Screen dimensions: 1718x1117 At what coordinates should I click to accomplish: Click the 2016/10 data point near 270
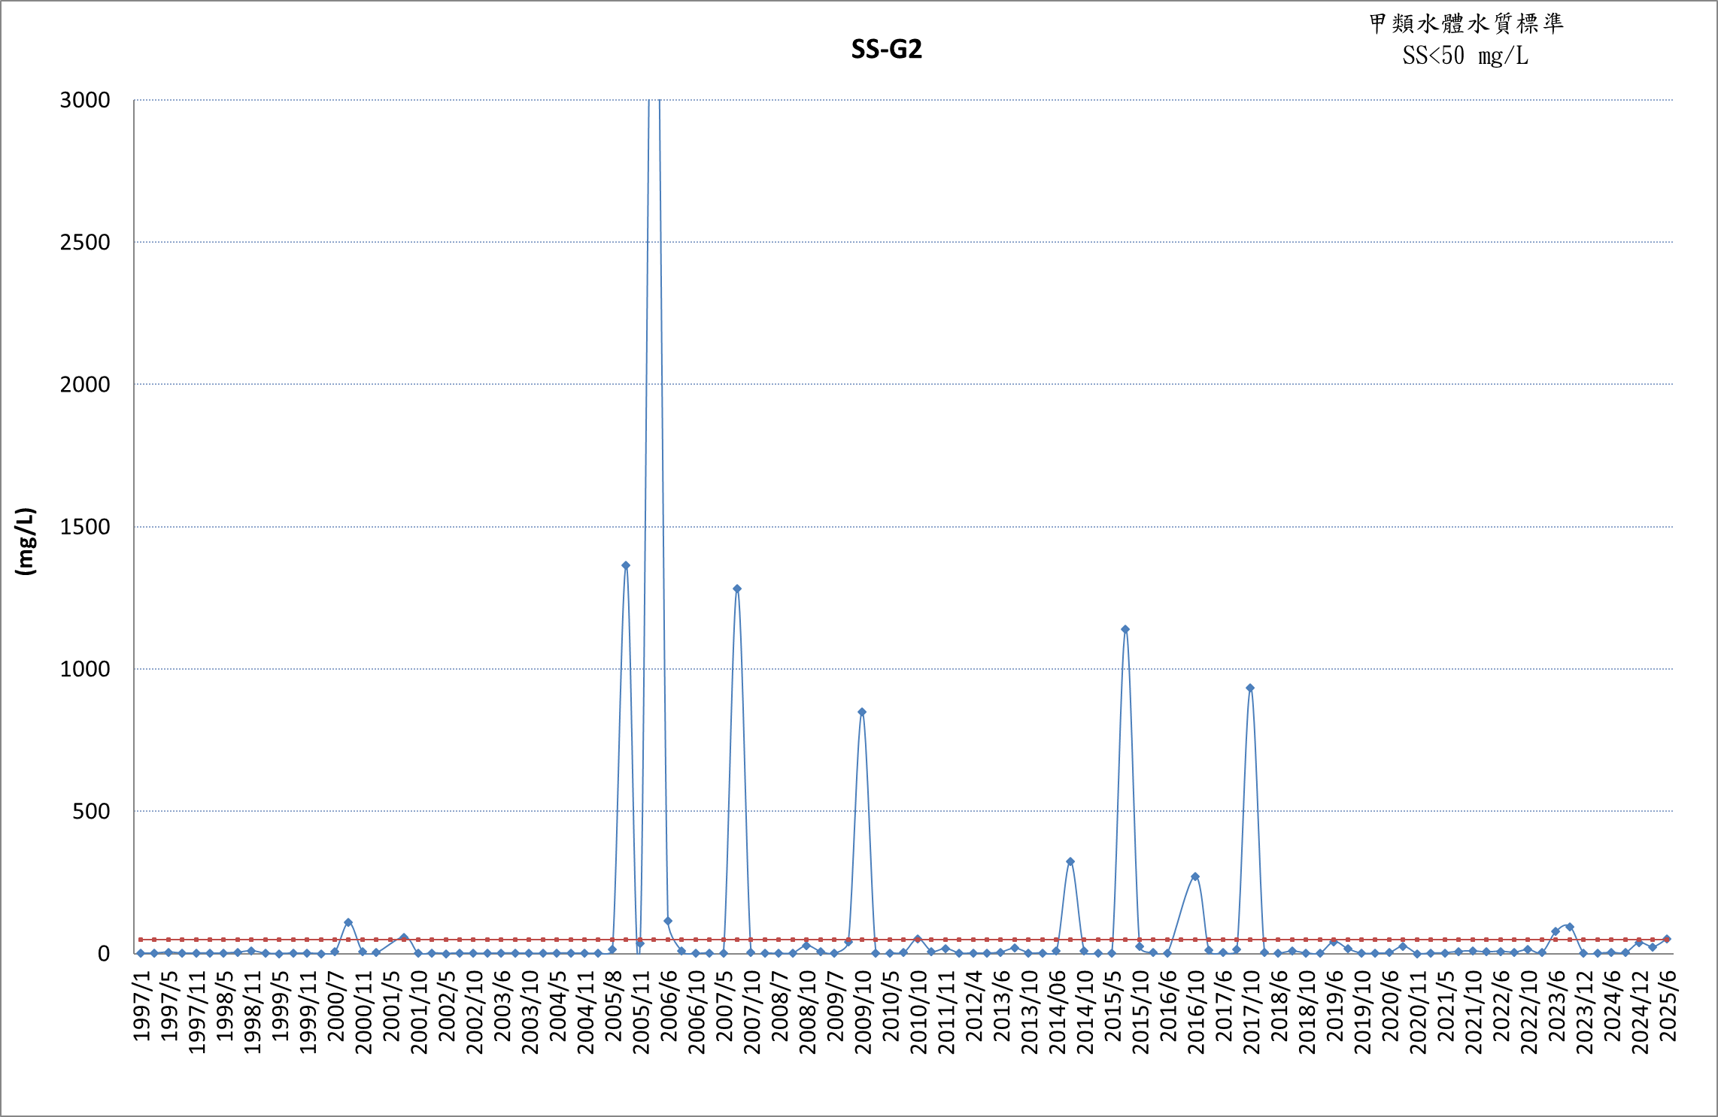[x=1195, y=877]
